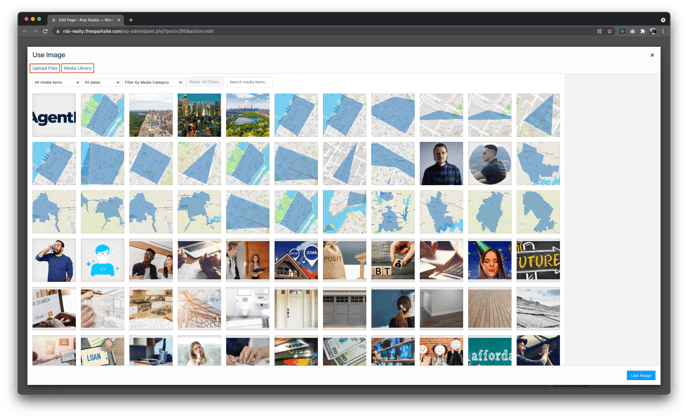Select the city skyline at dusk thumbnail
The width and height of the screenshot is (688, 418).
(x=199, y=115)
